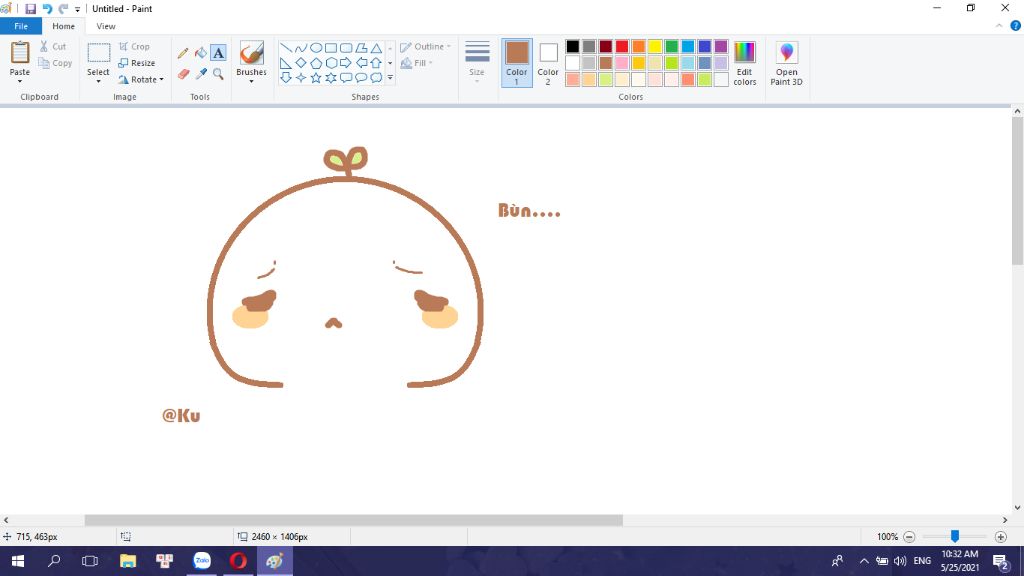Expand the Paste dropdown arrow
The height and width of the screenshot is (576, 1024).
(x=20, y=81)
